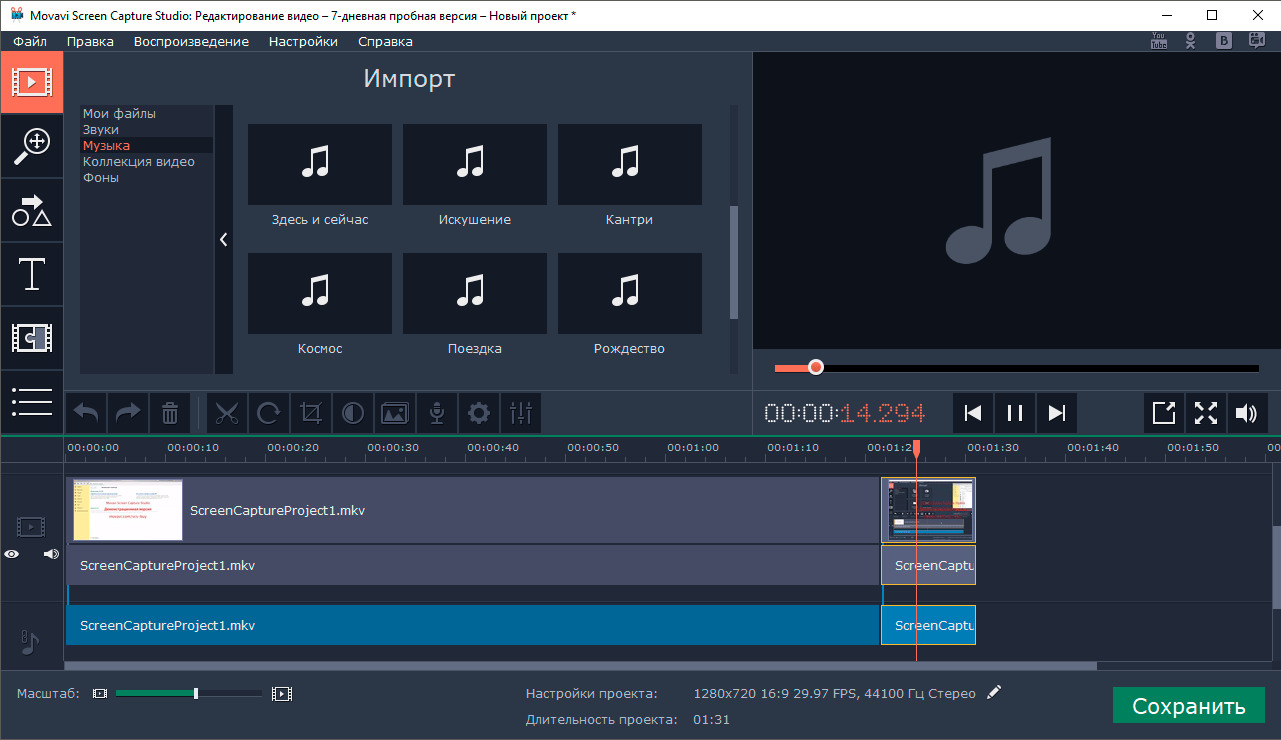Open the Titles tool in sidebar
The image size is (1281, 740).
[31, 274]
